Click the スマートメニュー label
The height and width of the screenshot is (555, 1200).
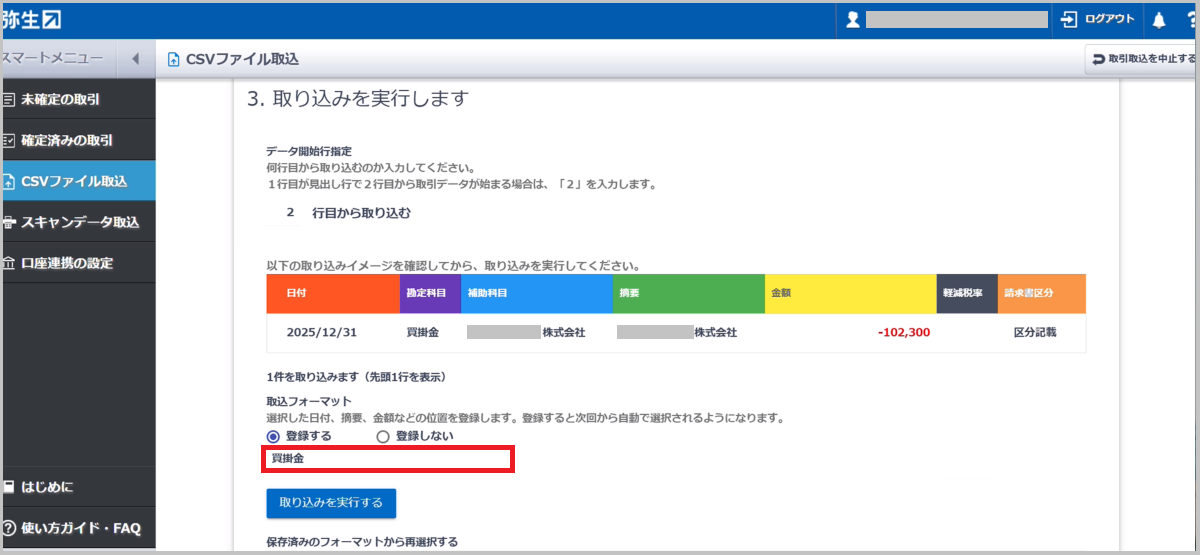tap(51, 59)
